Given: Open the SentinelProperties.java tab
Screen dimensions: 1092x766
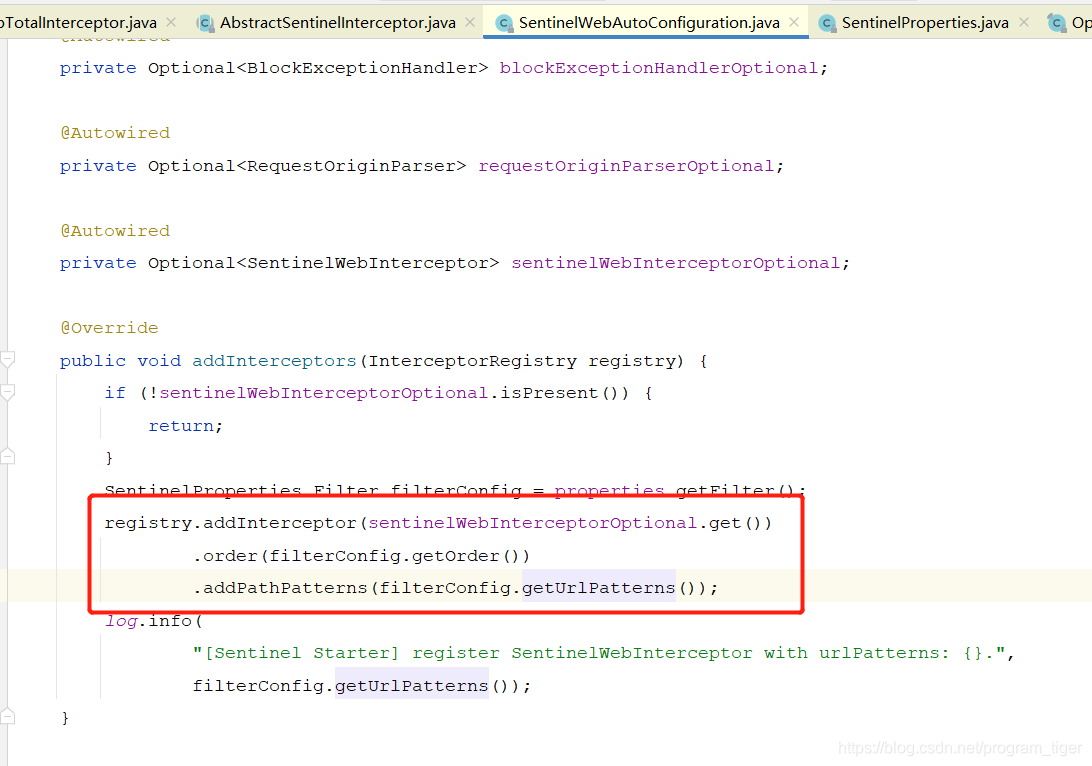Looking at the screenshot, I should pos(925,23).
